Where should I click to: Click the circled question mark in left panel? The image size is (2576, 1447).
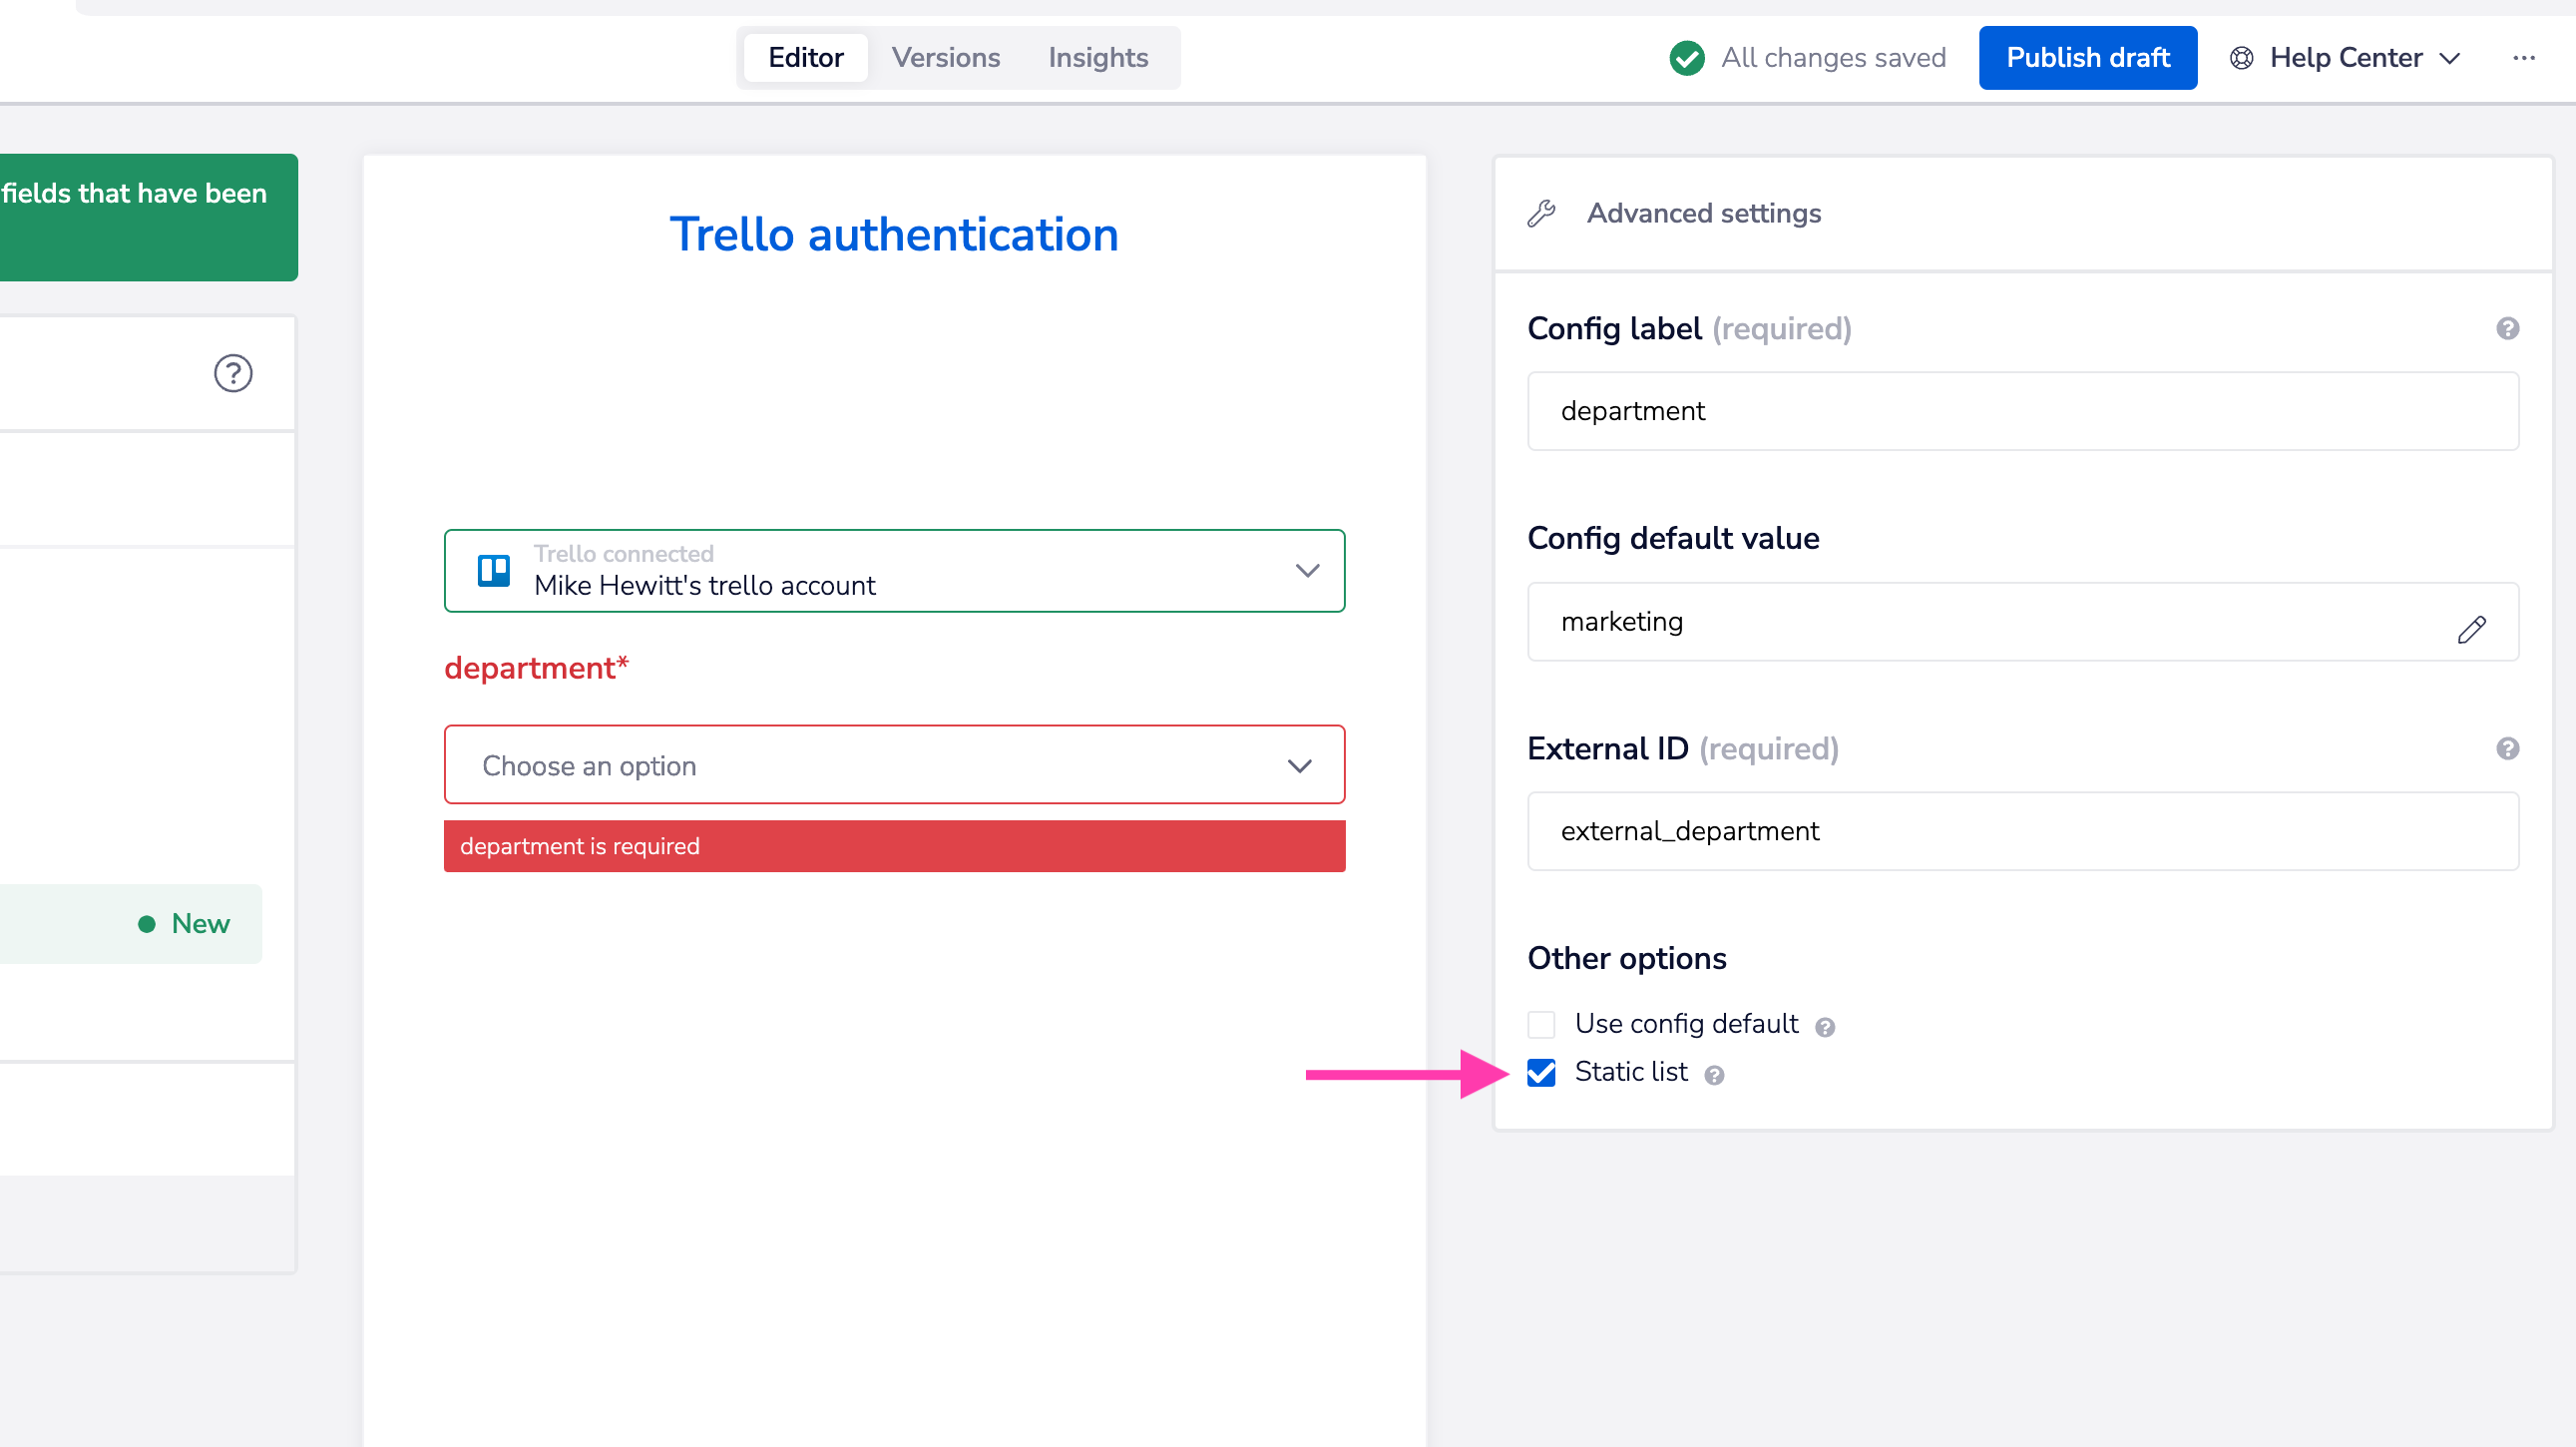(x=233, y=373)
